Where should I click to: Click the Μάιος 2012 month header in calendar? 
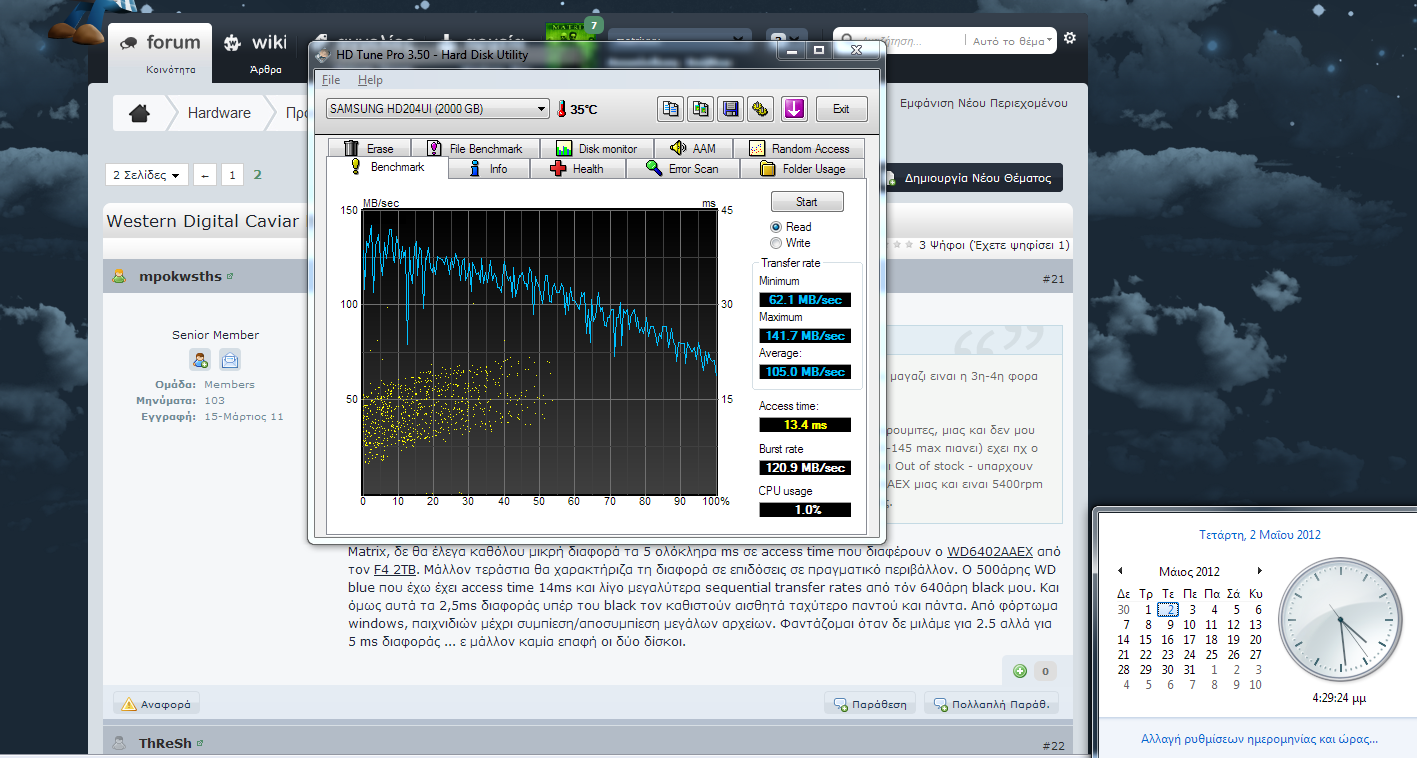(1189, 572)
